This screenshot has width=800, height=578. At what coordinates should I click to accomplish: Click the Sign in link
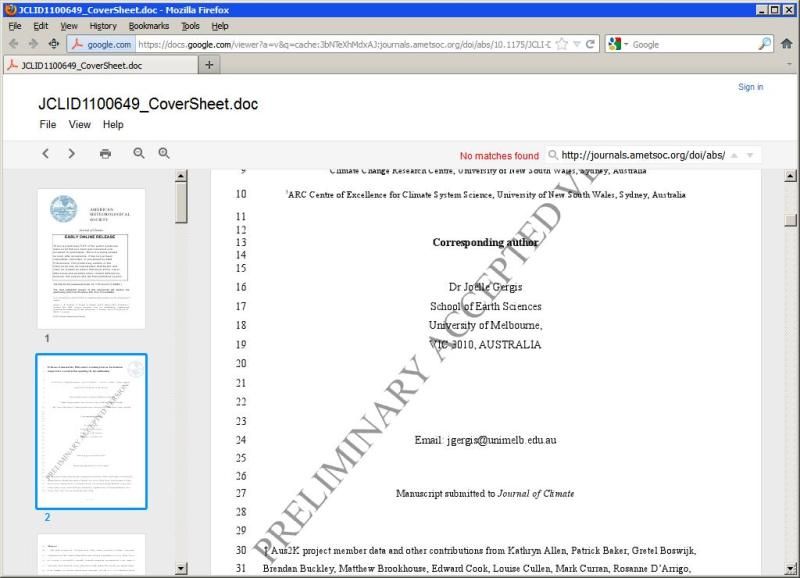751,87
